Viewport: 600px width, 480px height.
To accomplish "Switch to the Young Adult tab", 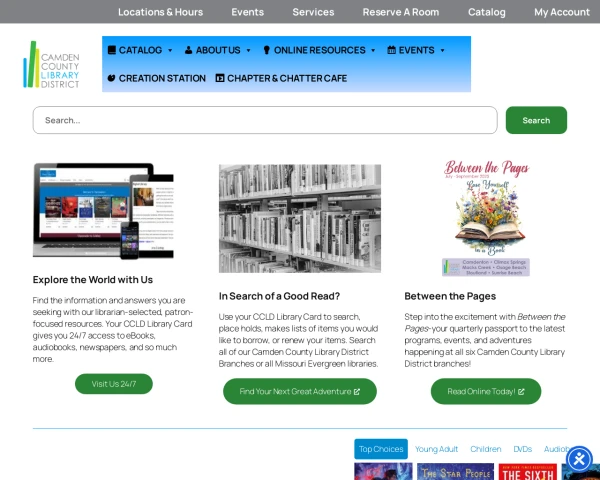I will tap(437, 449).
